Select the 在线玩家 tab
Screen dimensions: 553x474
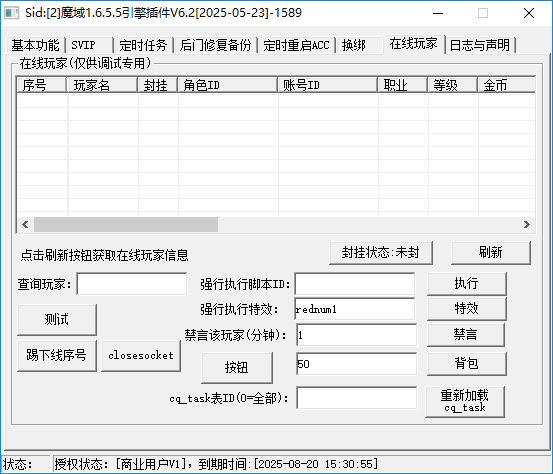(x=414, y=44)
